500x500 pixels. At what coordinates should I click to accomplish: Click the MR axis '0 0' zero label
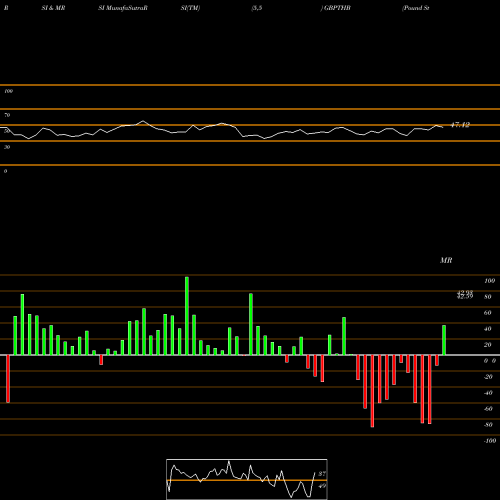pos(490,361)
